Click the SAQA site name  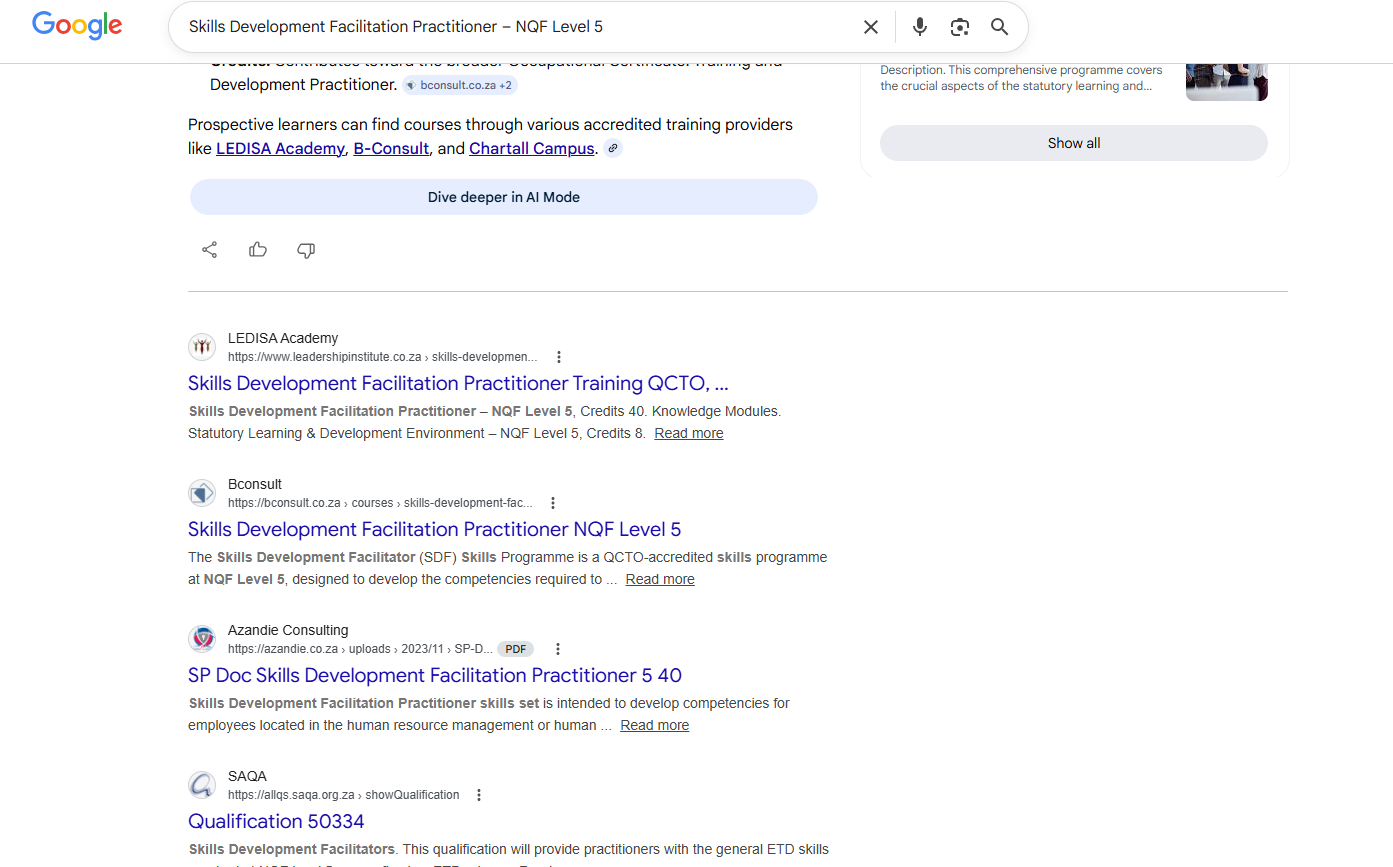tap(247, 776)
